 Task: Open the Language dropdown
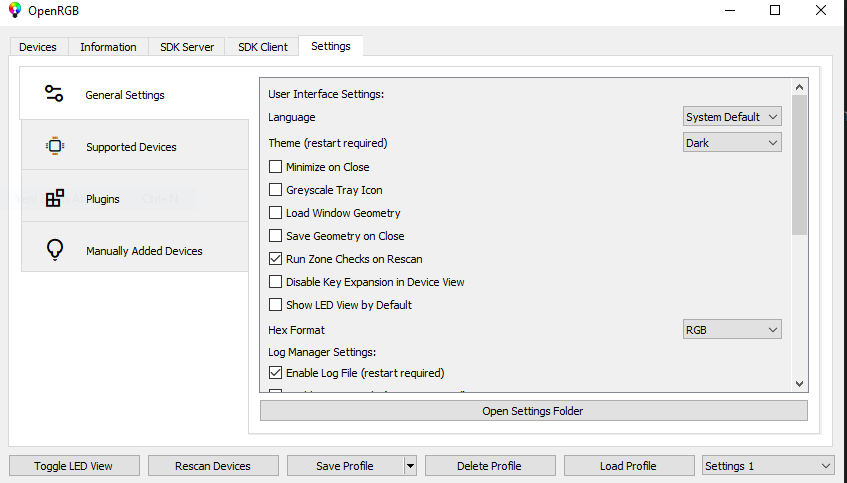732,117
